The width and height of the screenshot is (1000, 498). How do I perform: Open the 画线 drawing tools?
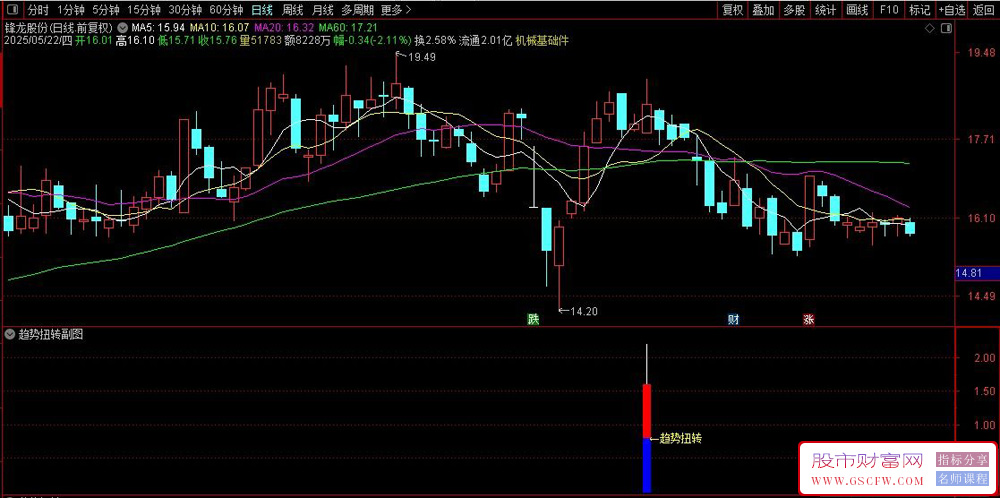pyautogui.click(x=857, y=10)
